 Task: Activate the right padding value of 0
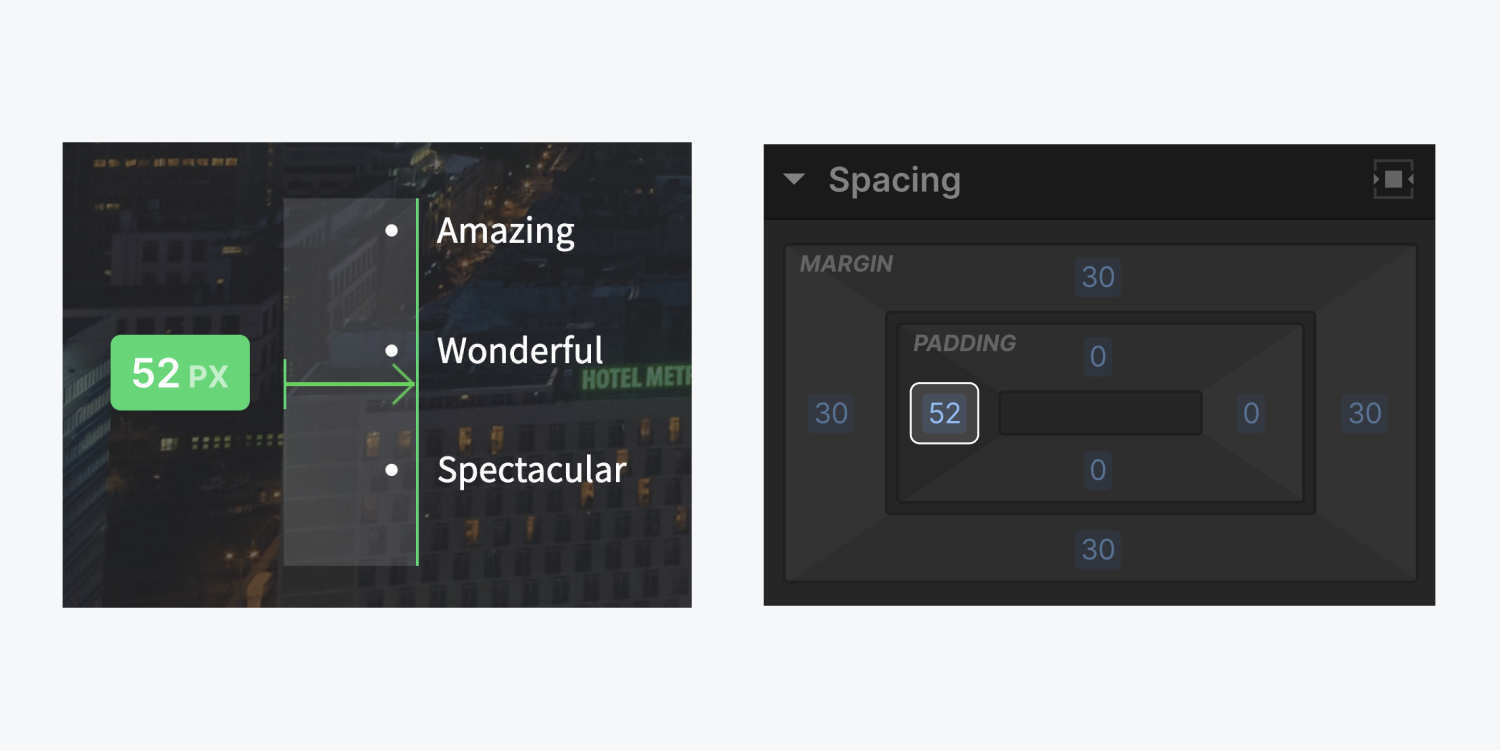pyautogui.click(x=1250, y=414)
